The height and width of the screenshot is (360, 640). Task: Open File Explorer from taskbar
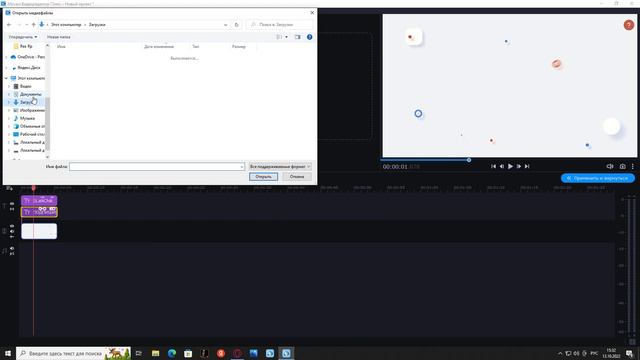[x=156, y=353]
